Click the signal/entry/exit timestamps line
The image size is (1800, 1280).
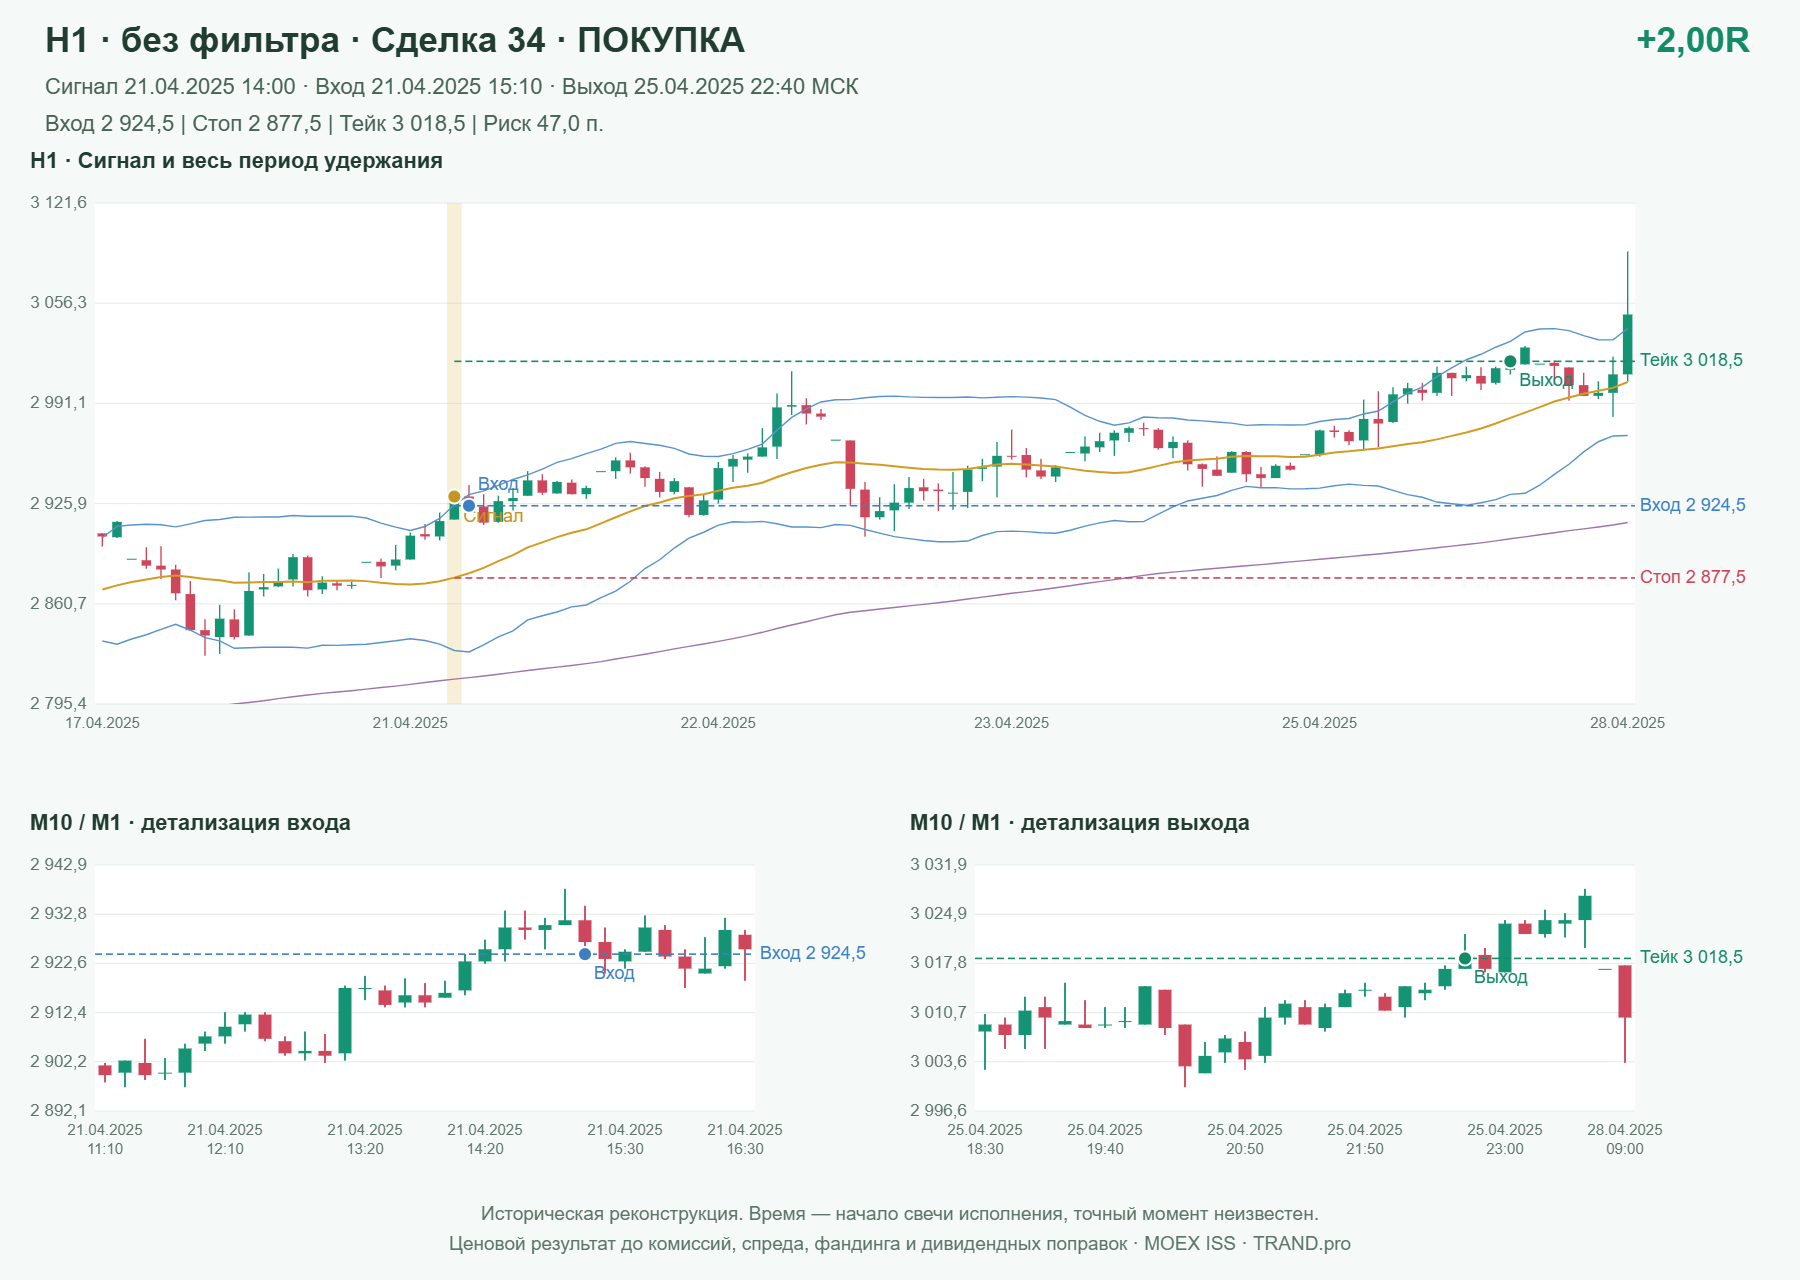coord(452,87)
